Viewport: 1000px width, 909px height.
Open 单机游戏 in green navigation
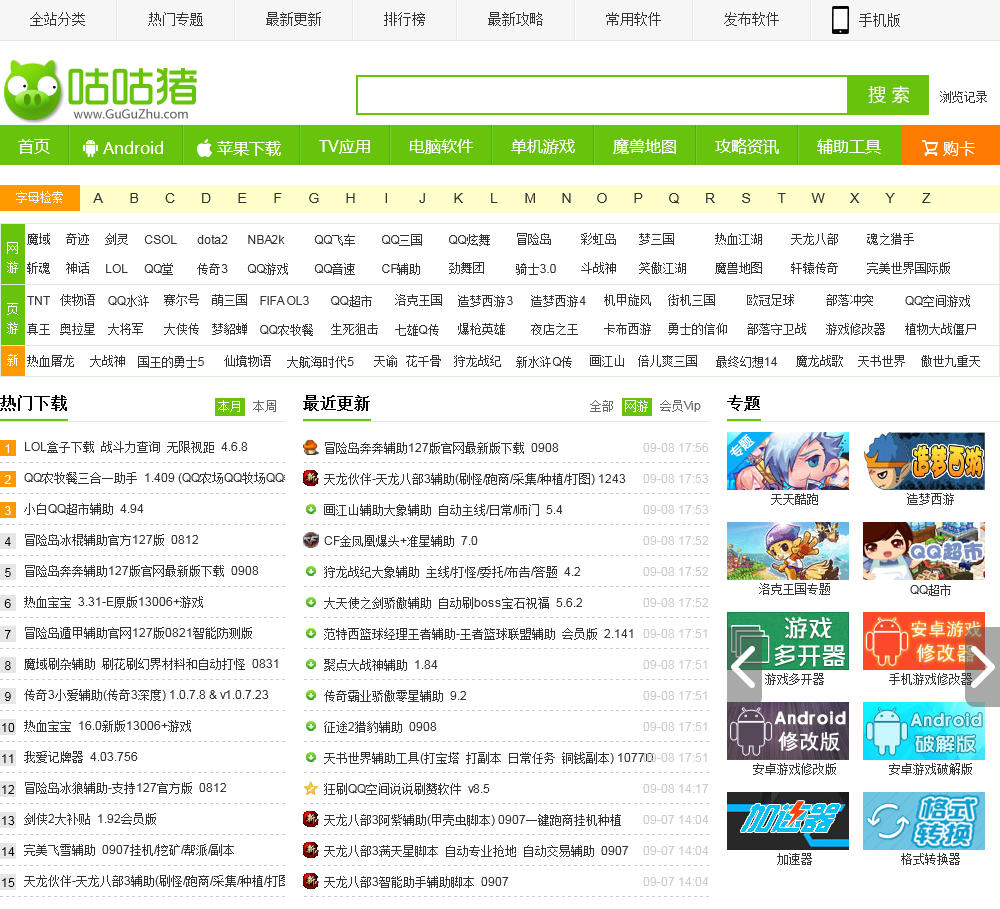pos(543,146)
